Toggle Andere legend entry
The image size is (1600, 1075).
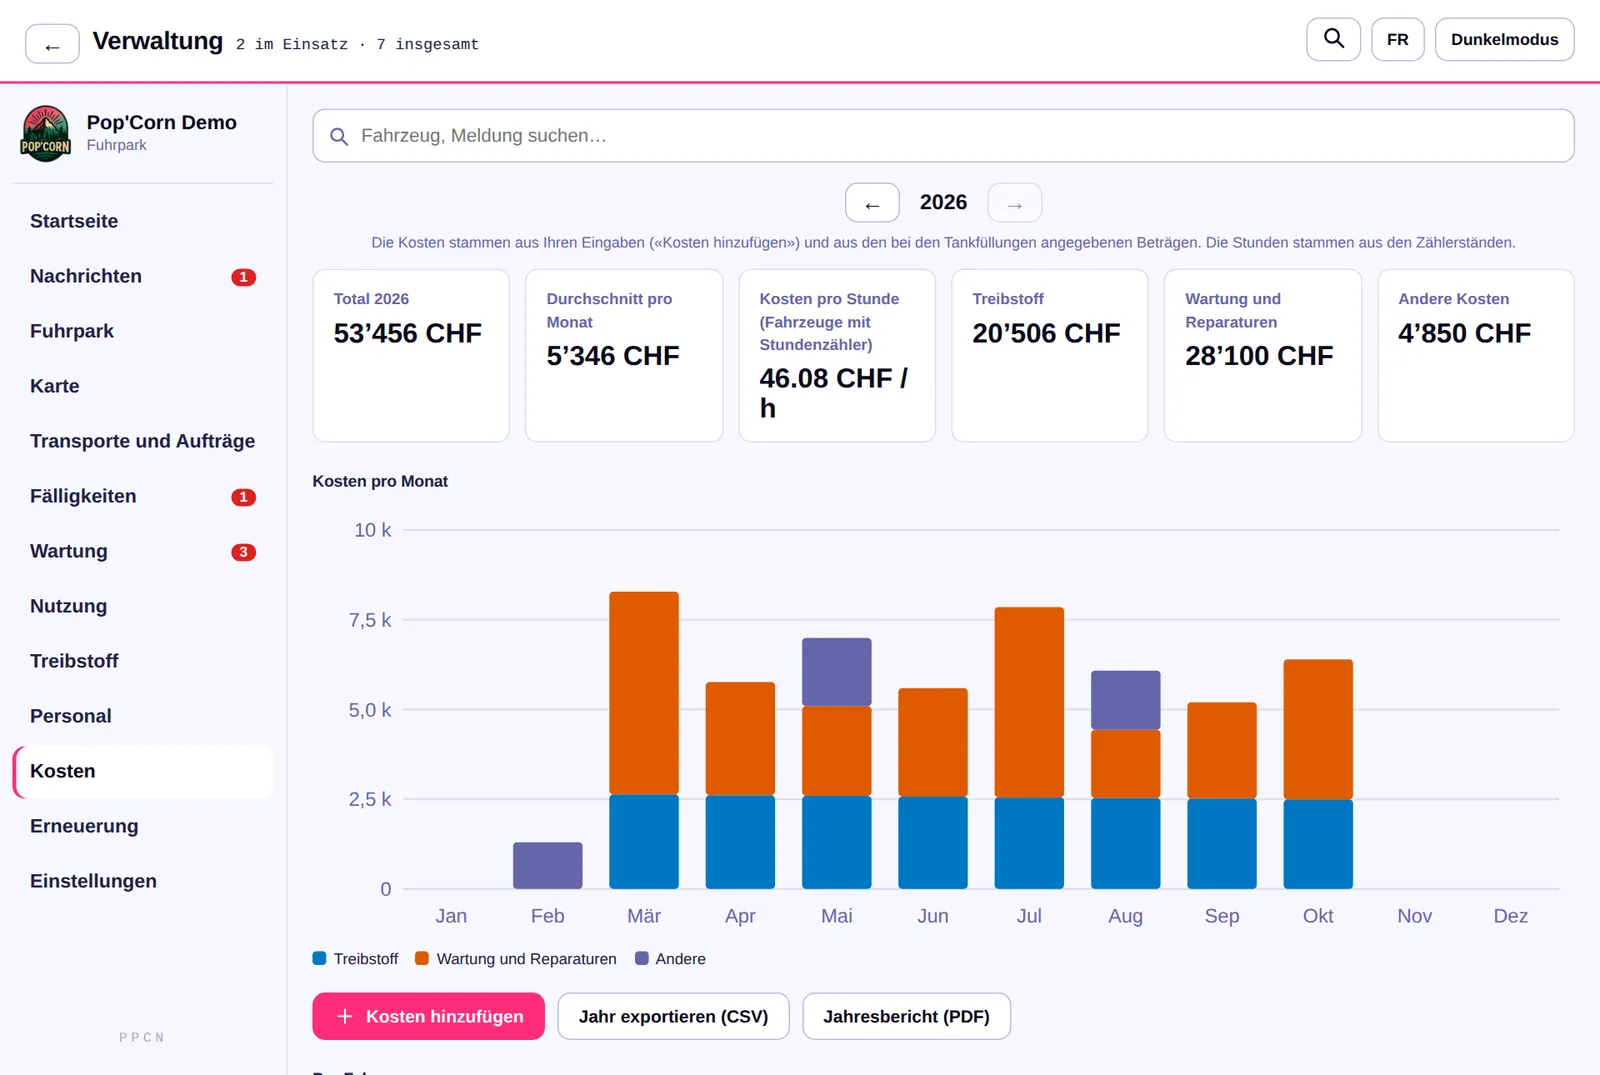tap(670, 959)
